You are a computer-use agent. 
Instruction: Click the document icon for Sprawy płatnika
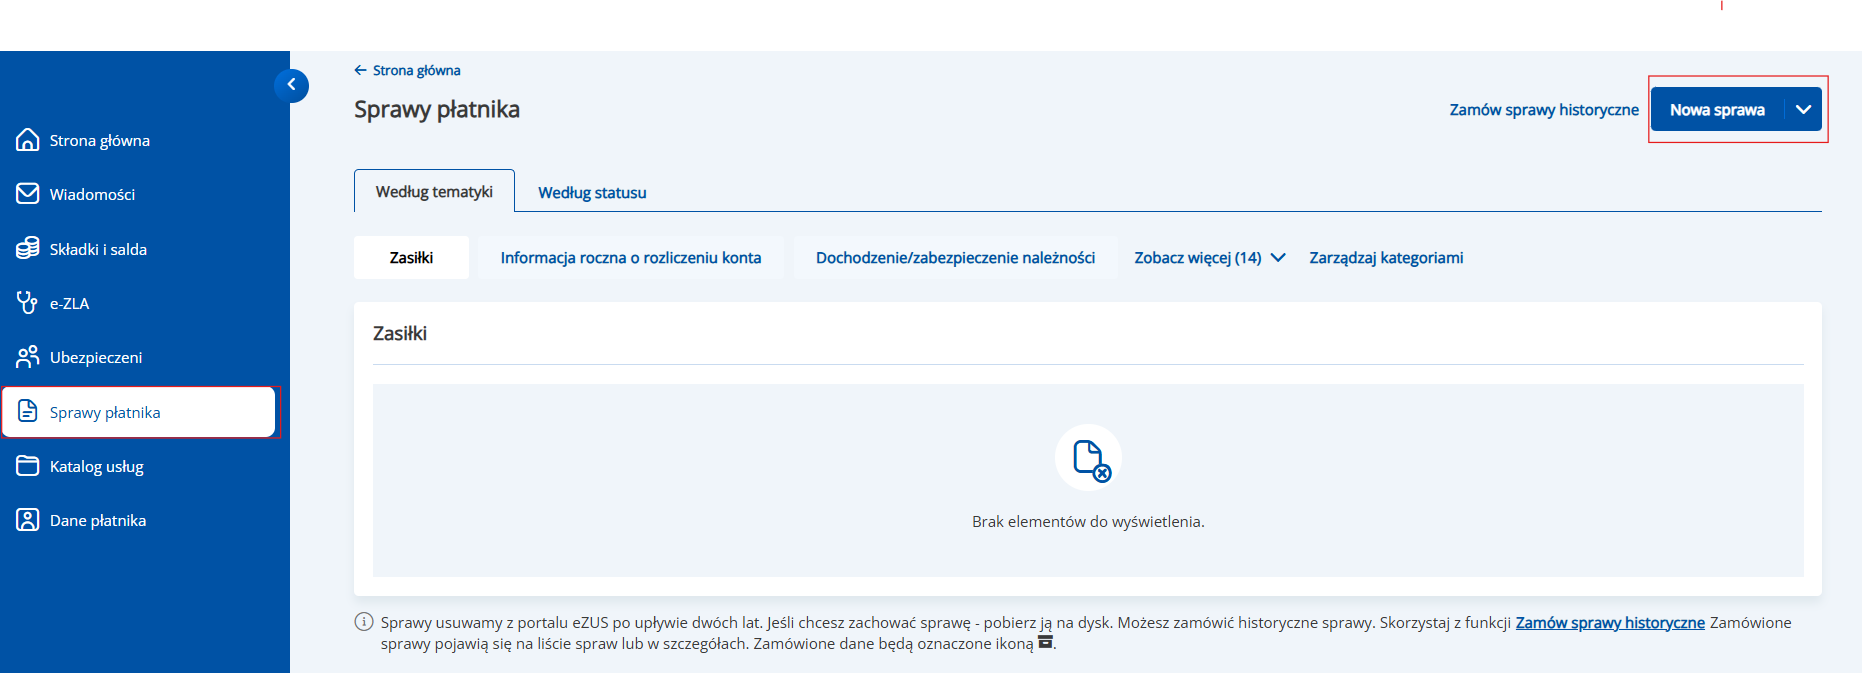coord(28,412)
